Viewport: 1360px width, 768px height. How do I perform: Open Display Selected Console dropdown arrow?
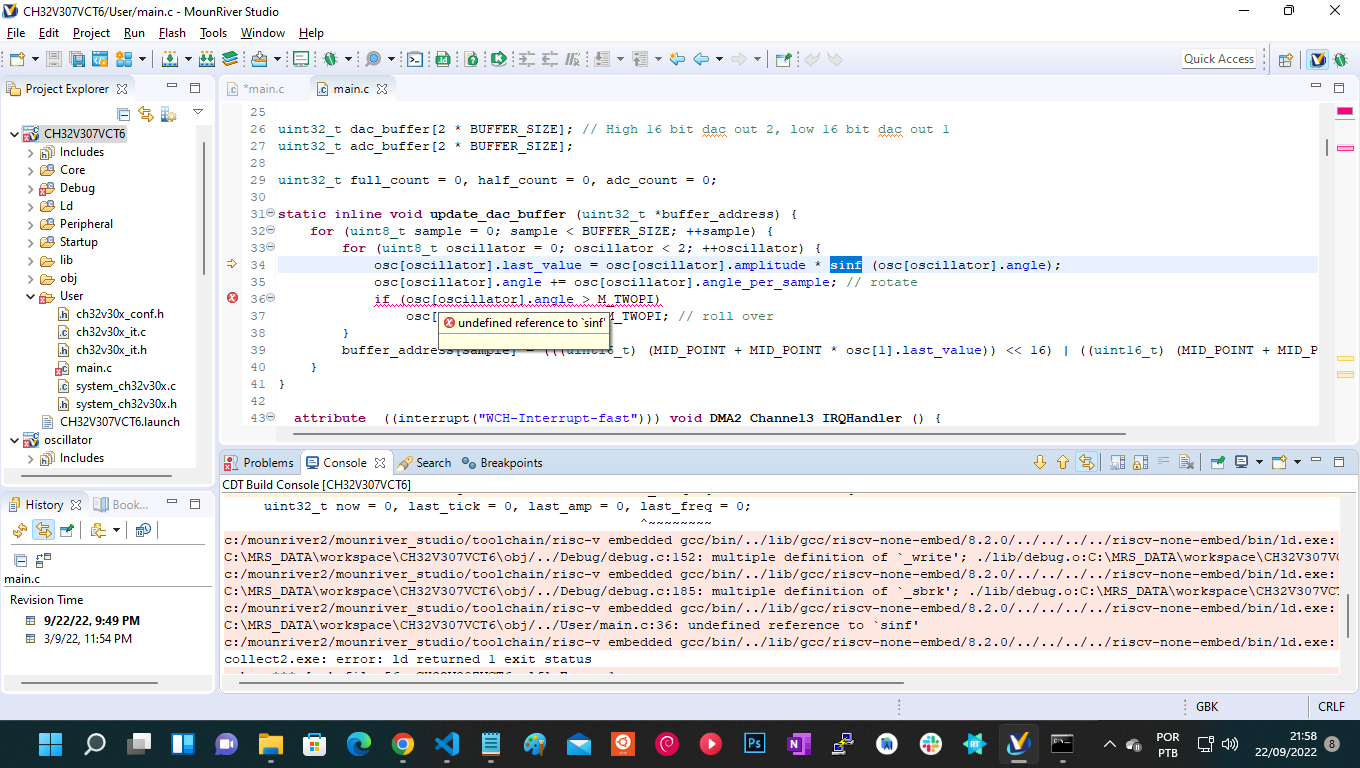click(x=1259, y=462)
